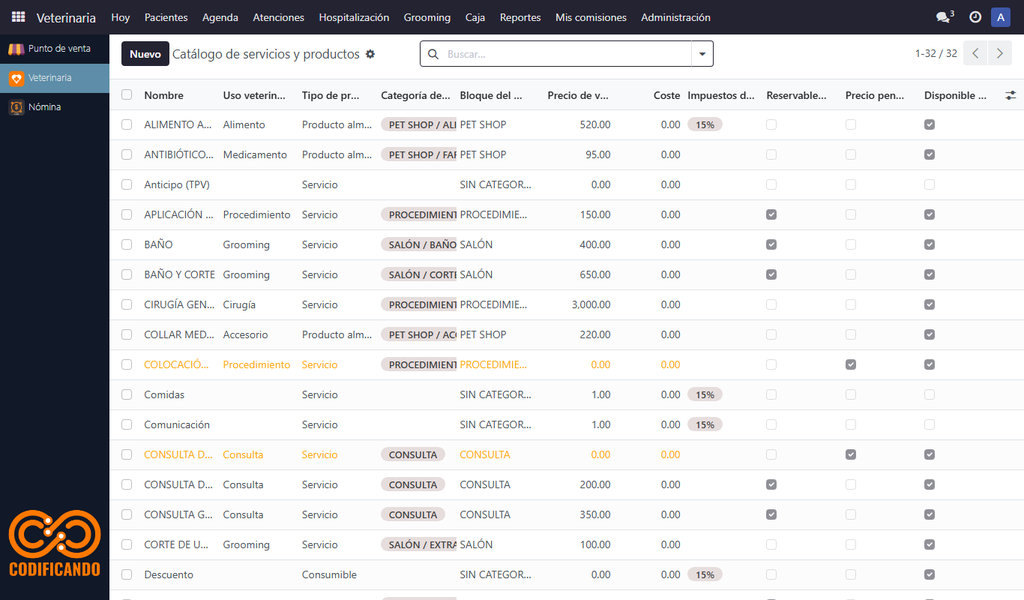Select the Anticipo (TPV) row checkbox
The width and height of the screenshot is (1024, 600).
click(x=127, y=185)
